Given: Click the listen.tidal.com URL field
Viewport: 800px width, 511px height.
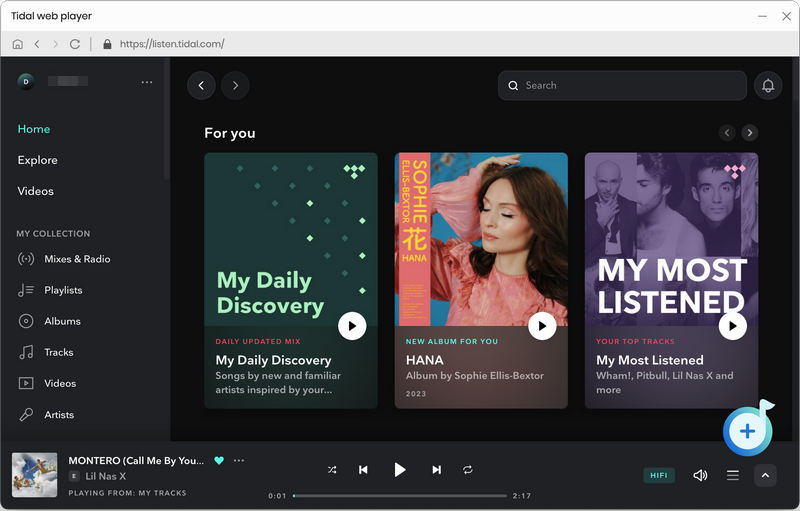Looking at the screenshot, I should point(172,44).
